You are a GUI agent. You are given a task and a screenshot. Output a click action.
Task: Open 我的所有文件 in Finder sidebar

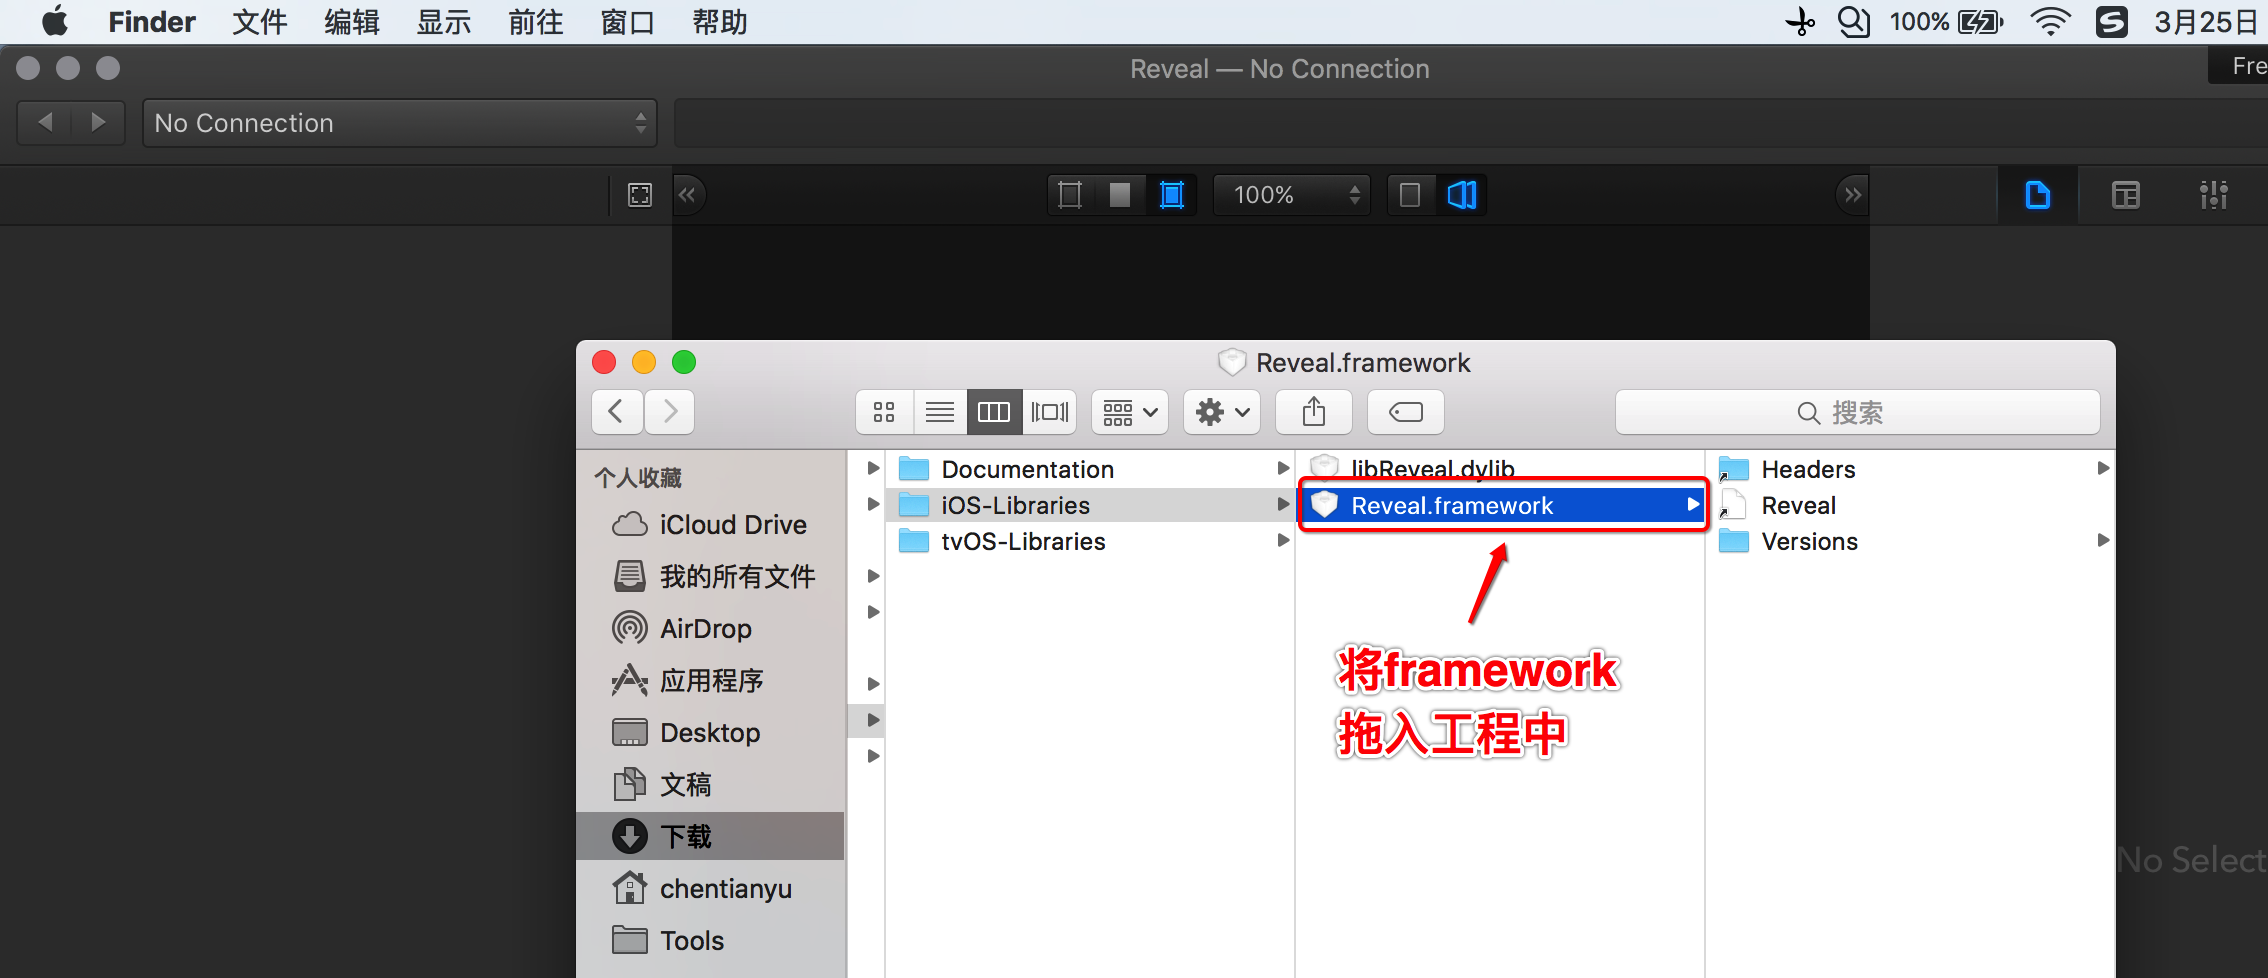click(x=710, y=577)
